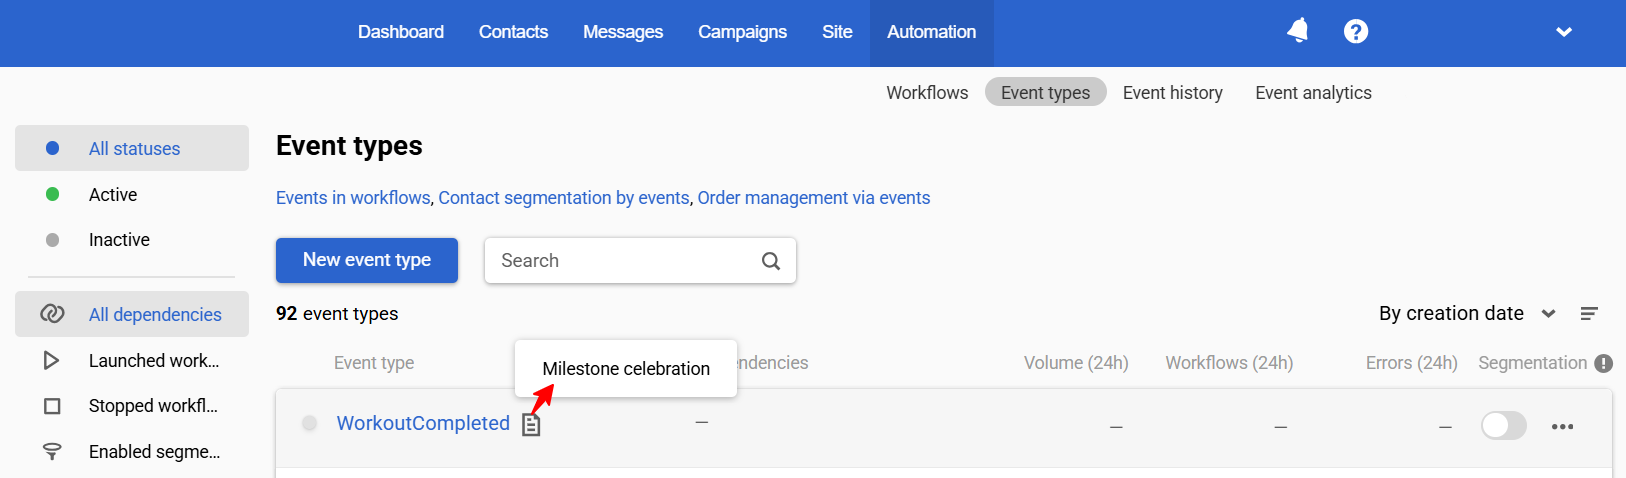The height and width of the screenshot is (478, 1626).
Task: Click the 92 event types count
Action: point(337,314)
